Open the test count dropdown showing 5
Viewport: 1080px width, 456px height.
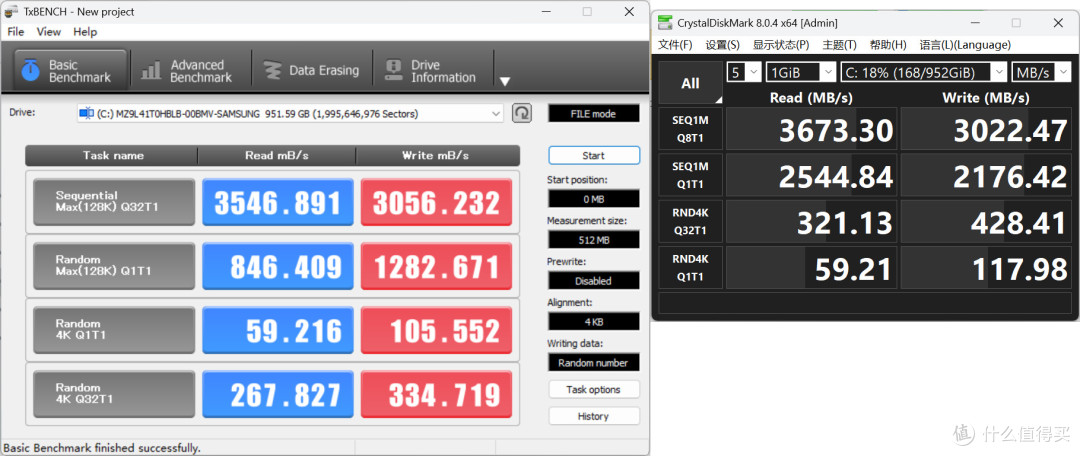pyautogui.click(x=744, y=72)
